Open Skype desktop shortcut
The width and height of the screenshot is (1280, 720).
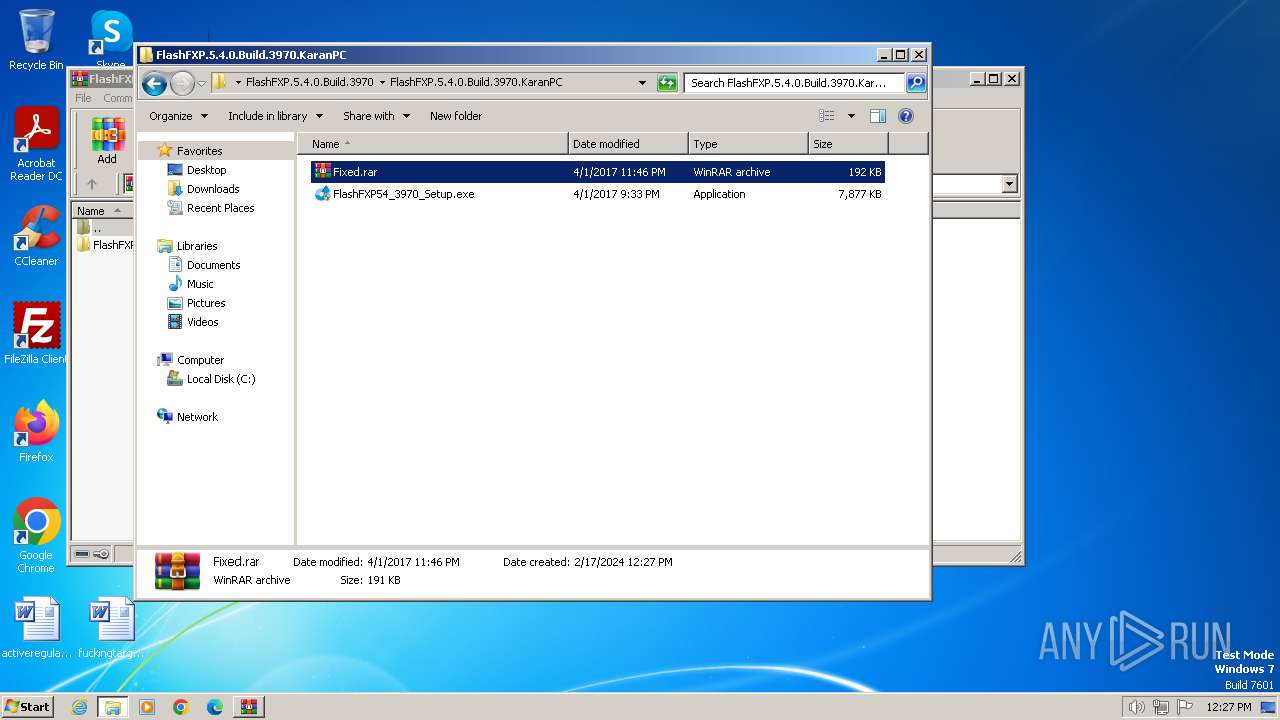click(x=111, y=40)
